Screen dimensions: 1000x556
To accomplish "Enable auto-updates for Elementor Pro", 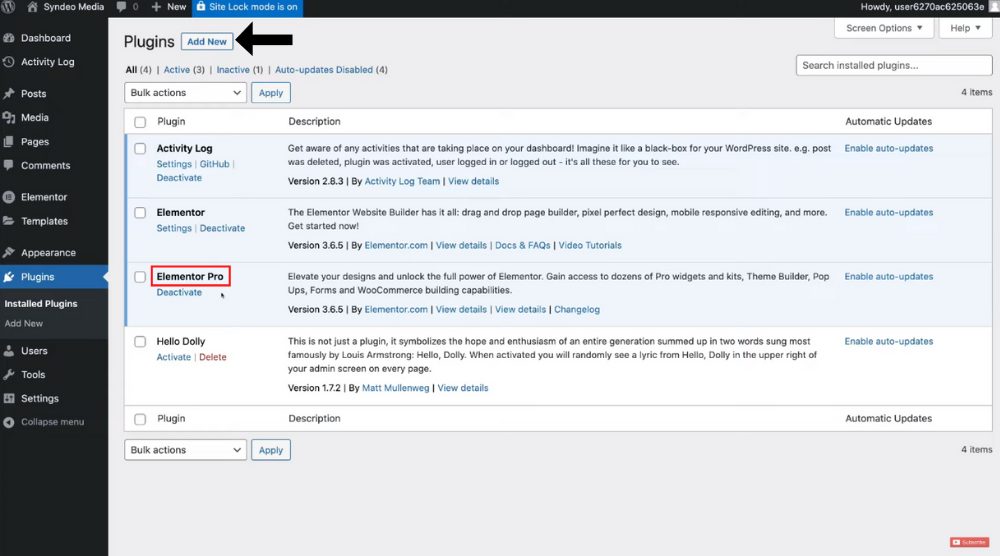I will pyautogui.click(x=888, y=277).
